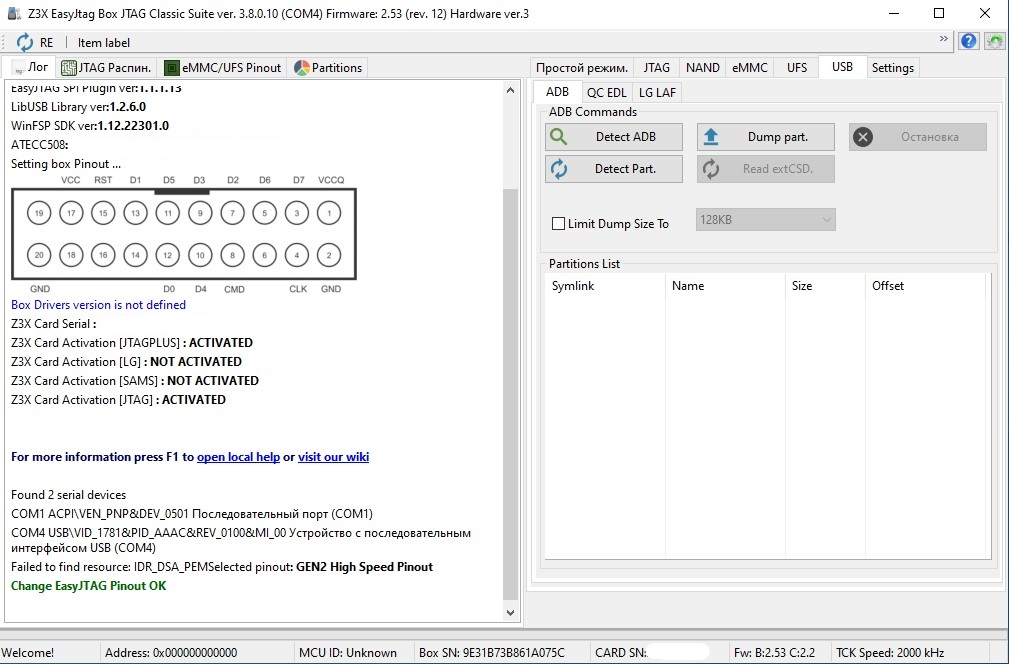1009x664 pixels.
Task: Click pin 8 CMD in pinout diagram
Action: (232, 255)
